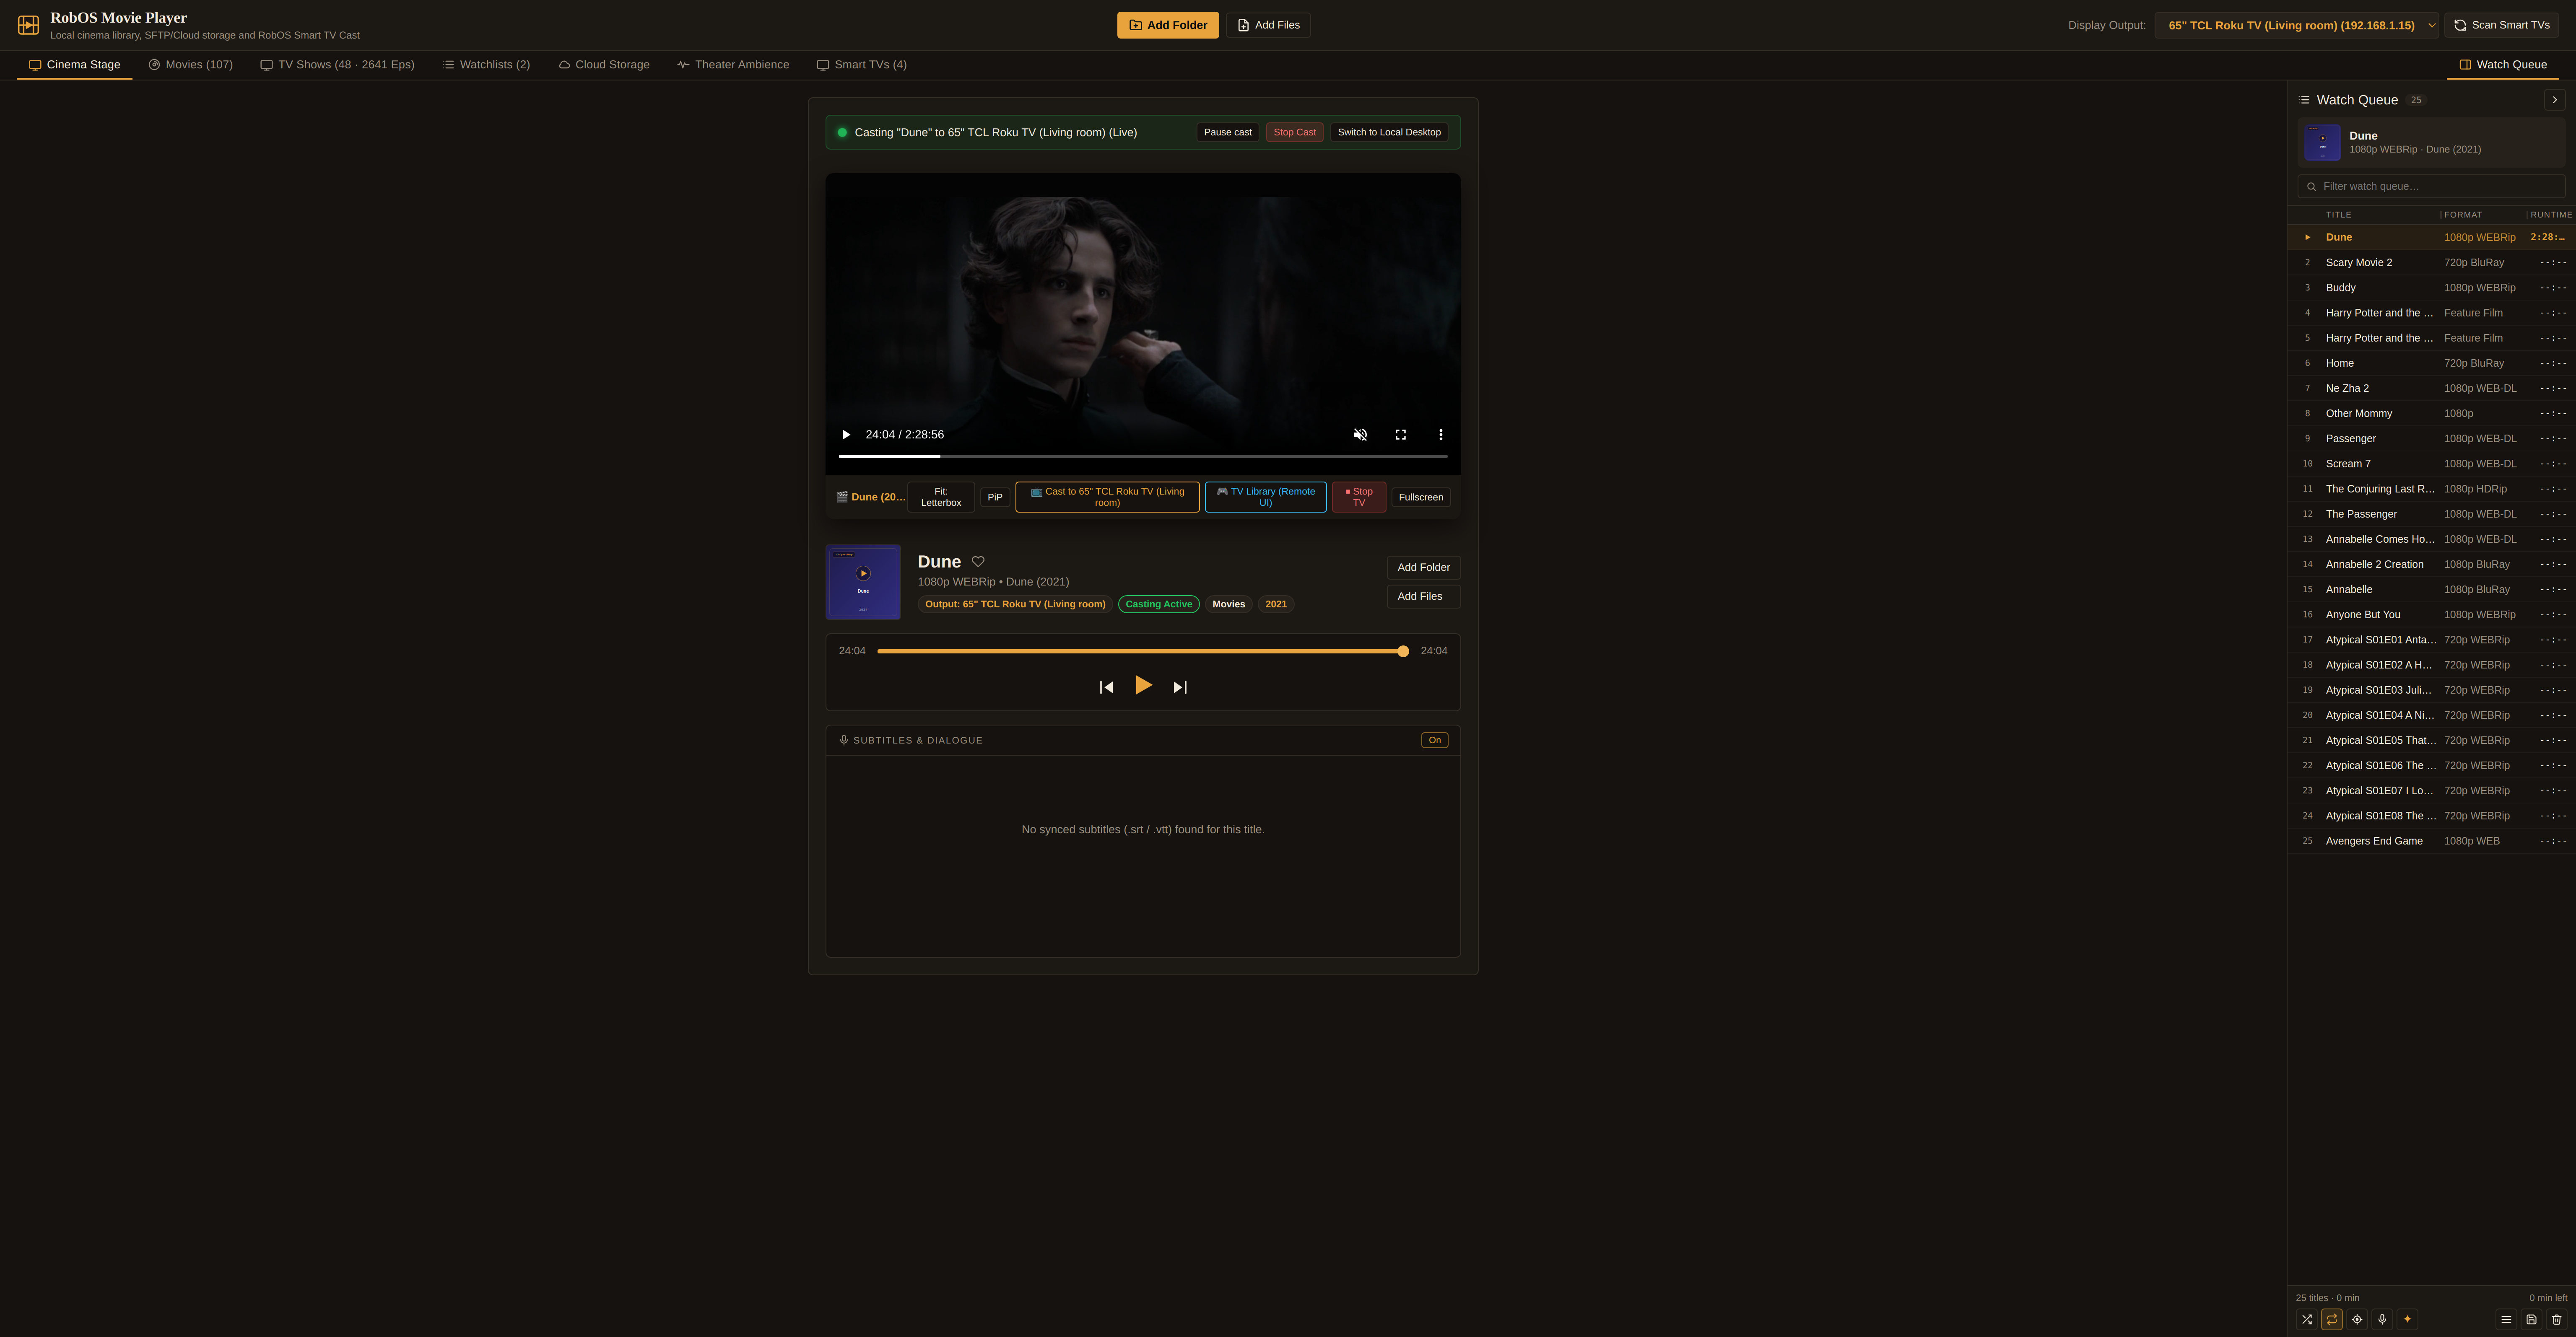Shuffle the watch queue
Image resolution: width=2576 pixels, height=1337 pixels.
click(x=2307, y=1319)
